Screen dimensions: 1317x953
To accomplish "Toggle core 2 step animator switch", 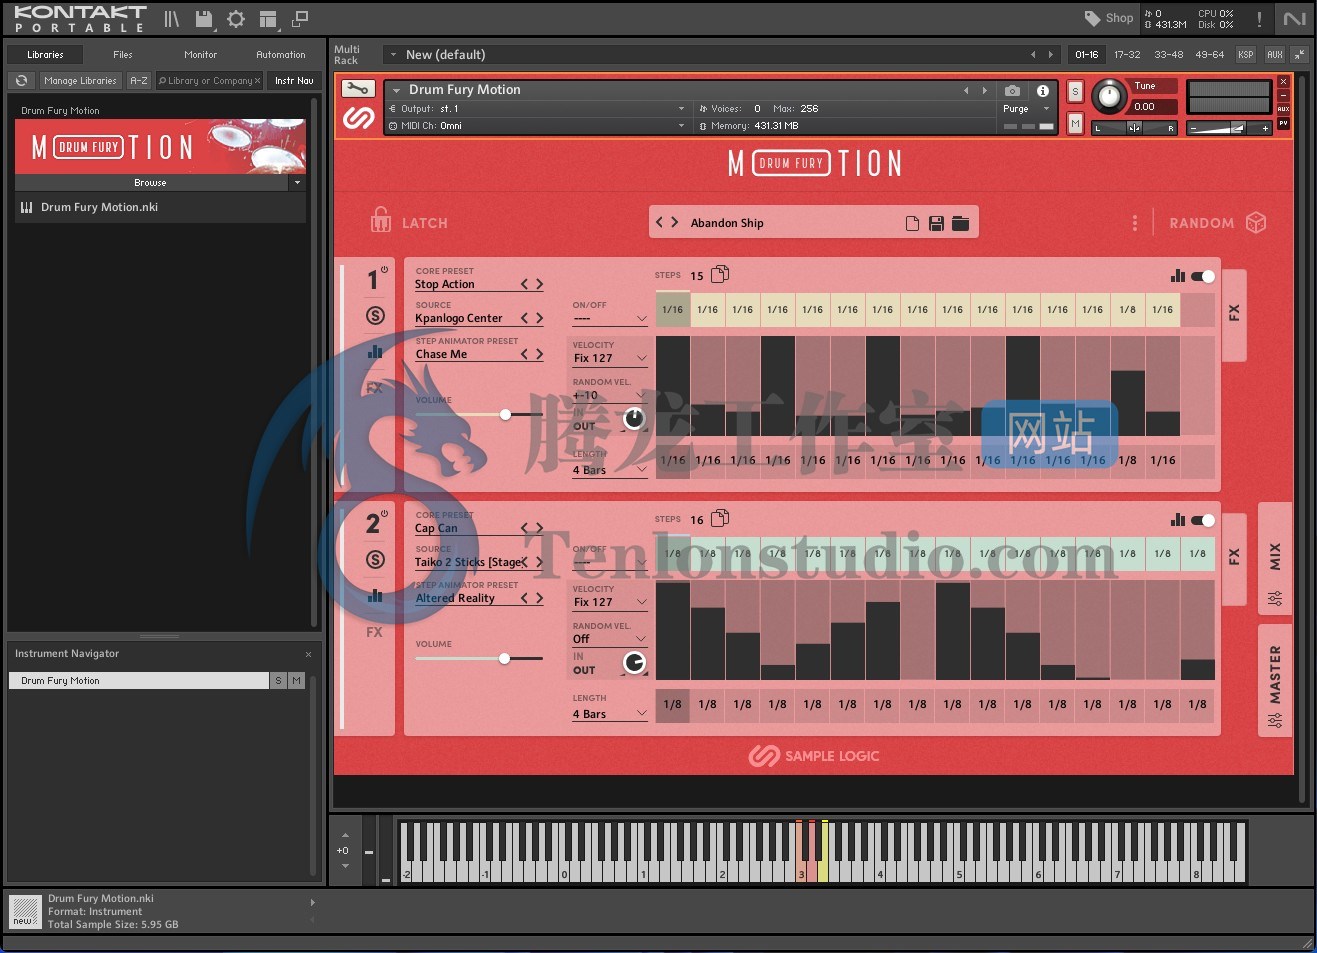I will (x=1203, y=520).
